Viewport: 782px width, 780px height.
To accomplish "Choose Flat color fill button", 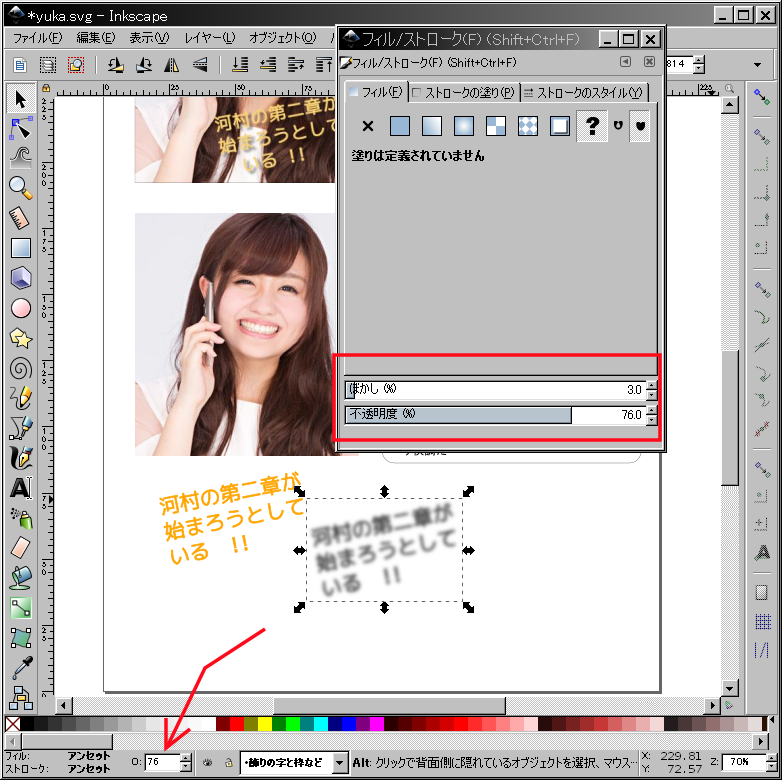I will click(x=399, y=126).
